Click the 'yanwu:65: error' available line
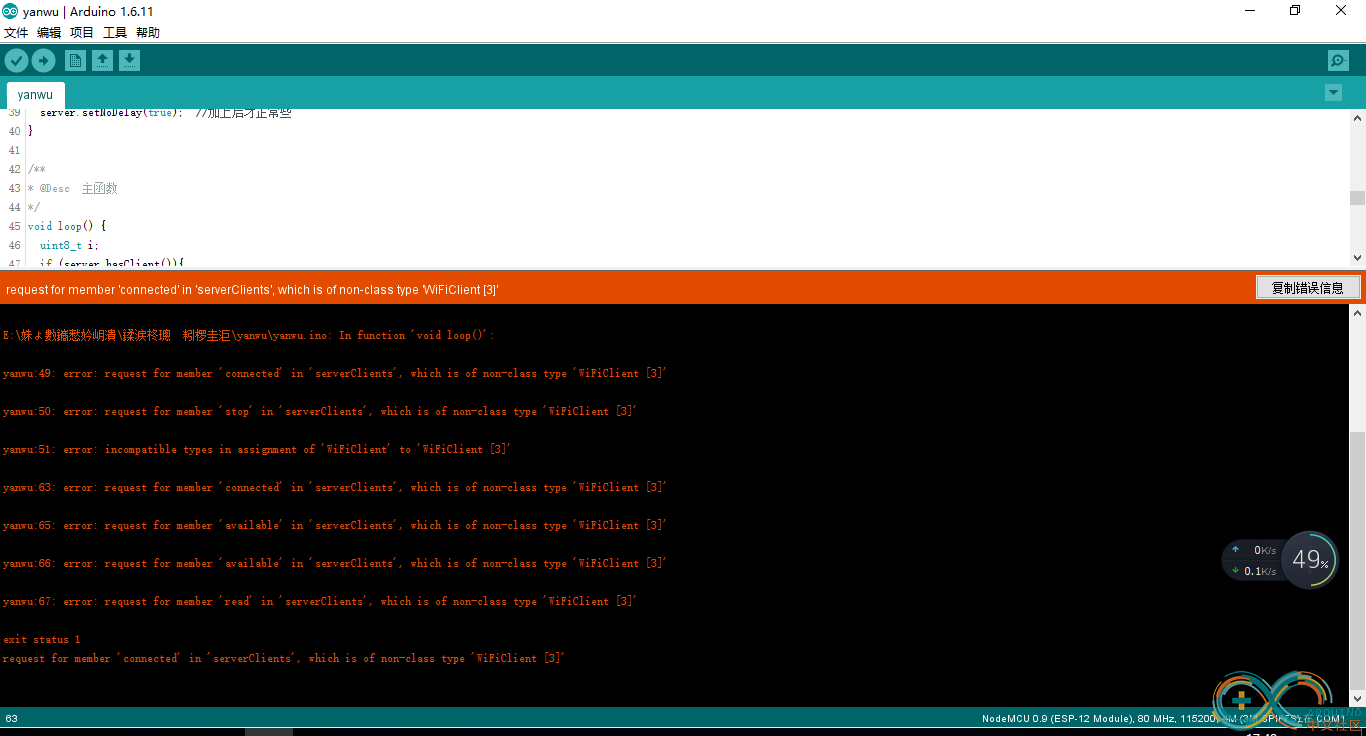This screenshot has width=1366, height=736. click(334, 526)
